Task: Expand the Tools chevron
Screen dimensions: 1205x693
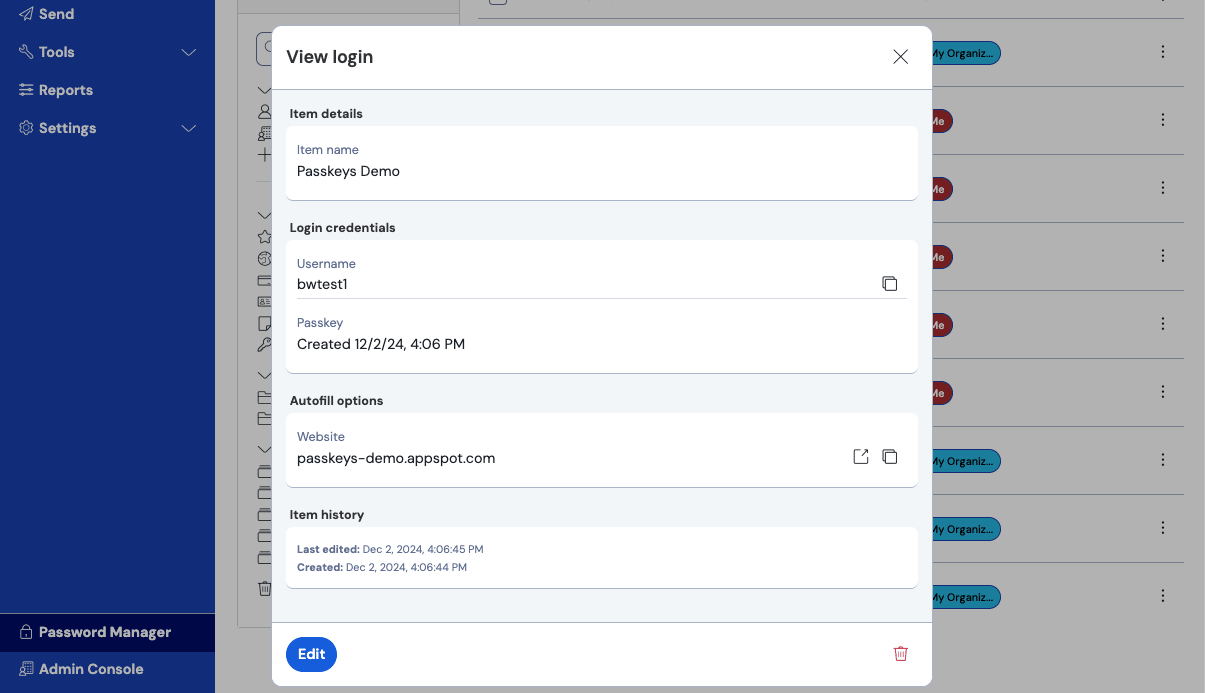Action: [188, 52]
